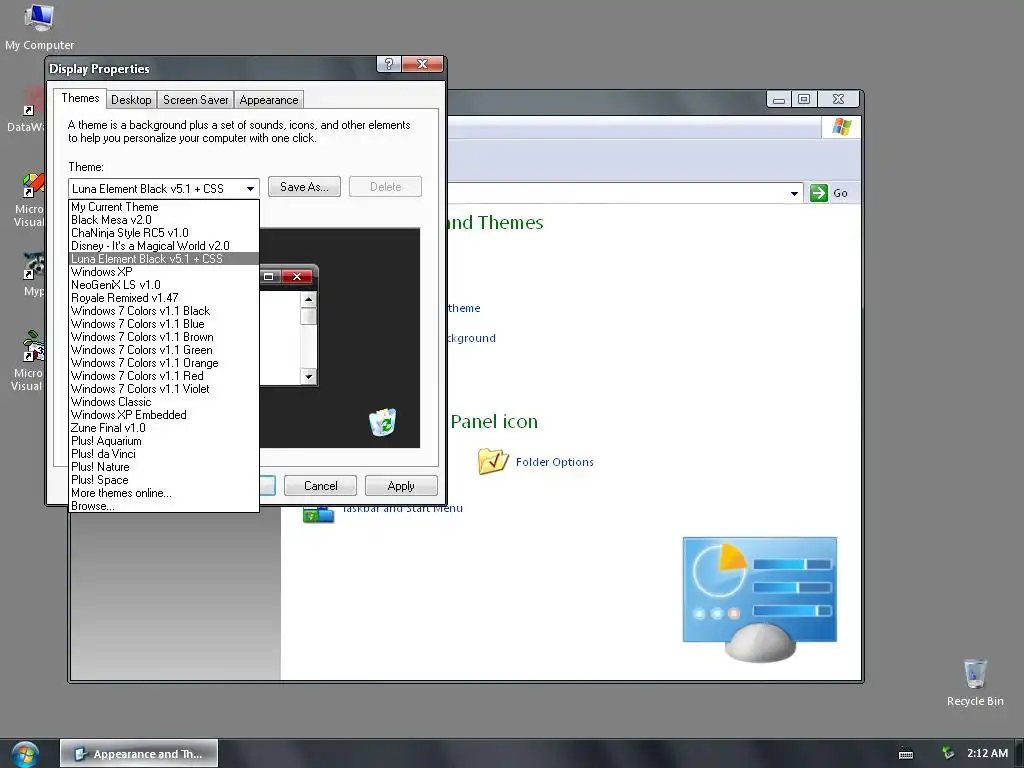Select Royale Remixed v1.47 theme

164,298
